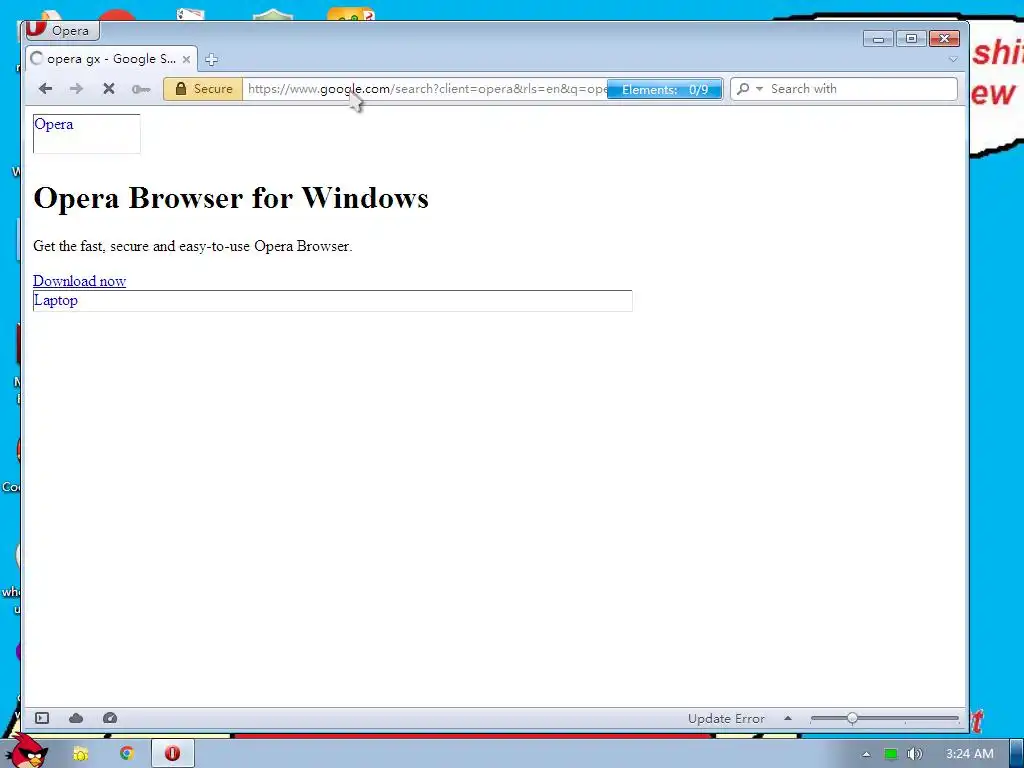This screenshot has height=768, width=1024.
Task: Toggle the panels sidebar icon in the status bar
Action: (x=42, y=718)
